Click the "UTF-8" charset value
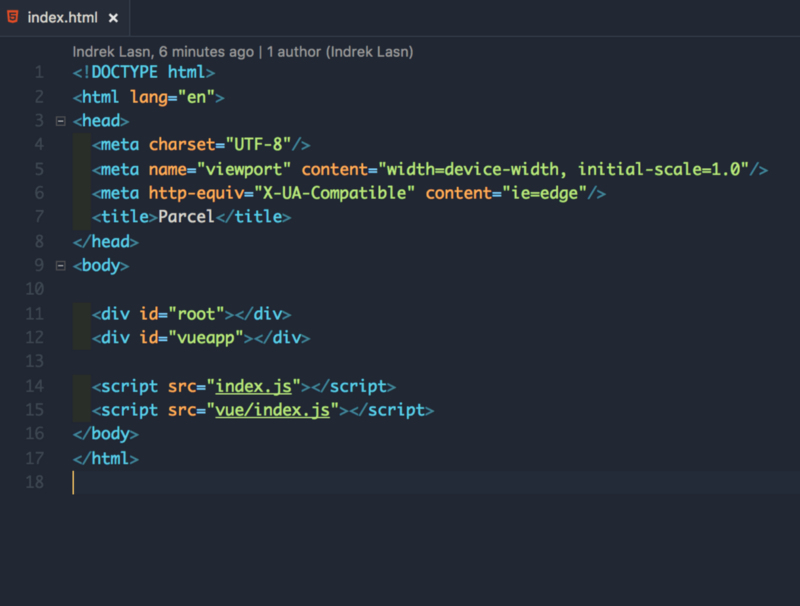Image resolution: width=800 pixels, height=606 pixels. click(258, 145)
